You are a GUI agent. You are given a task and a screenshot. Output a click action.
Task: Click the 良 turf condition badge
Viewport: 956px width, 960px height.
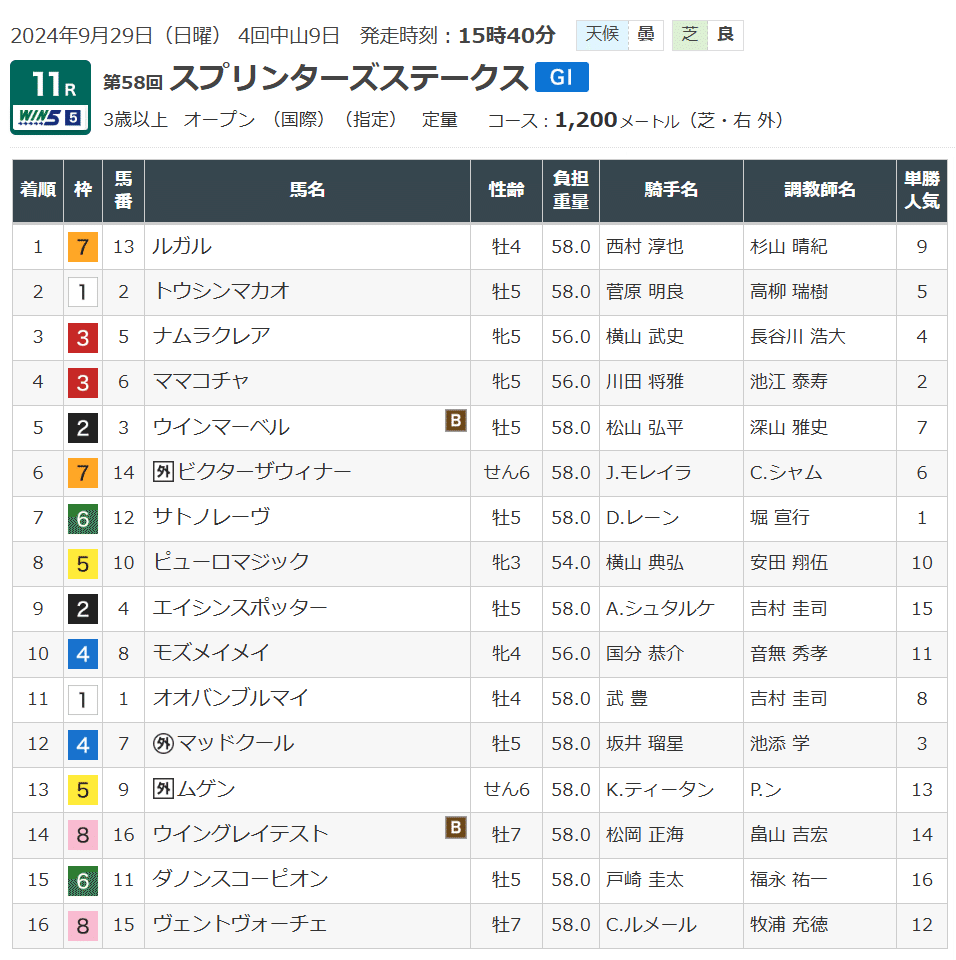point(729,33)
